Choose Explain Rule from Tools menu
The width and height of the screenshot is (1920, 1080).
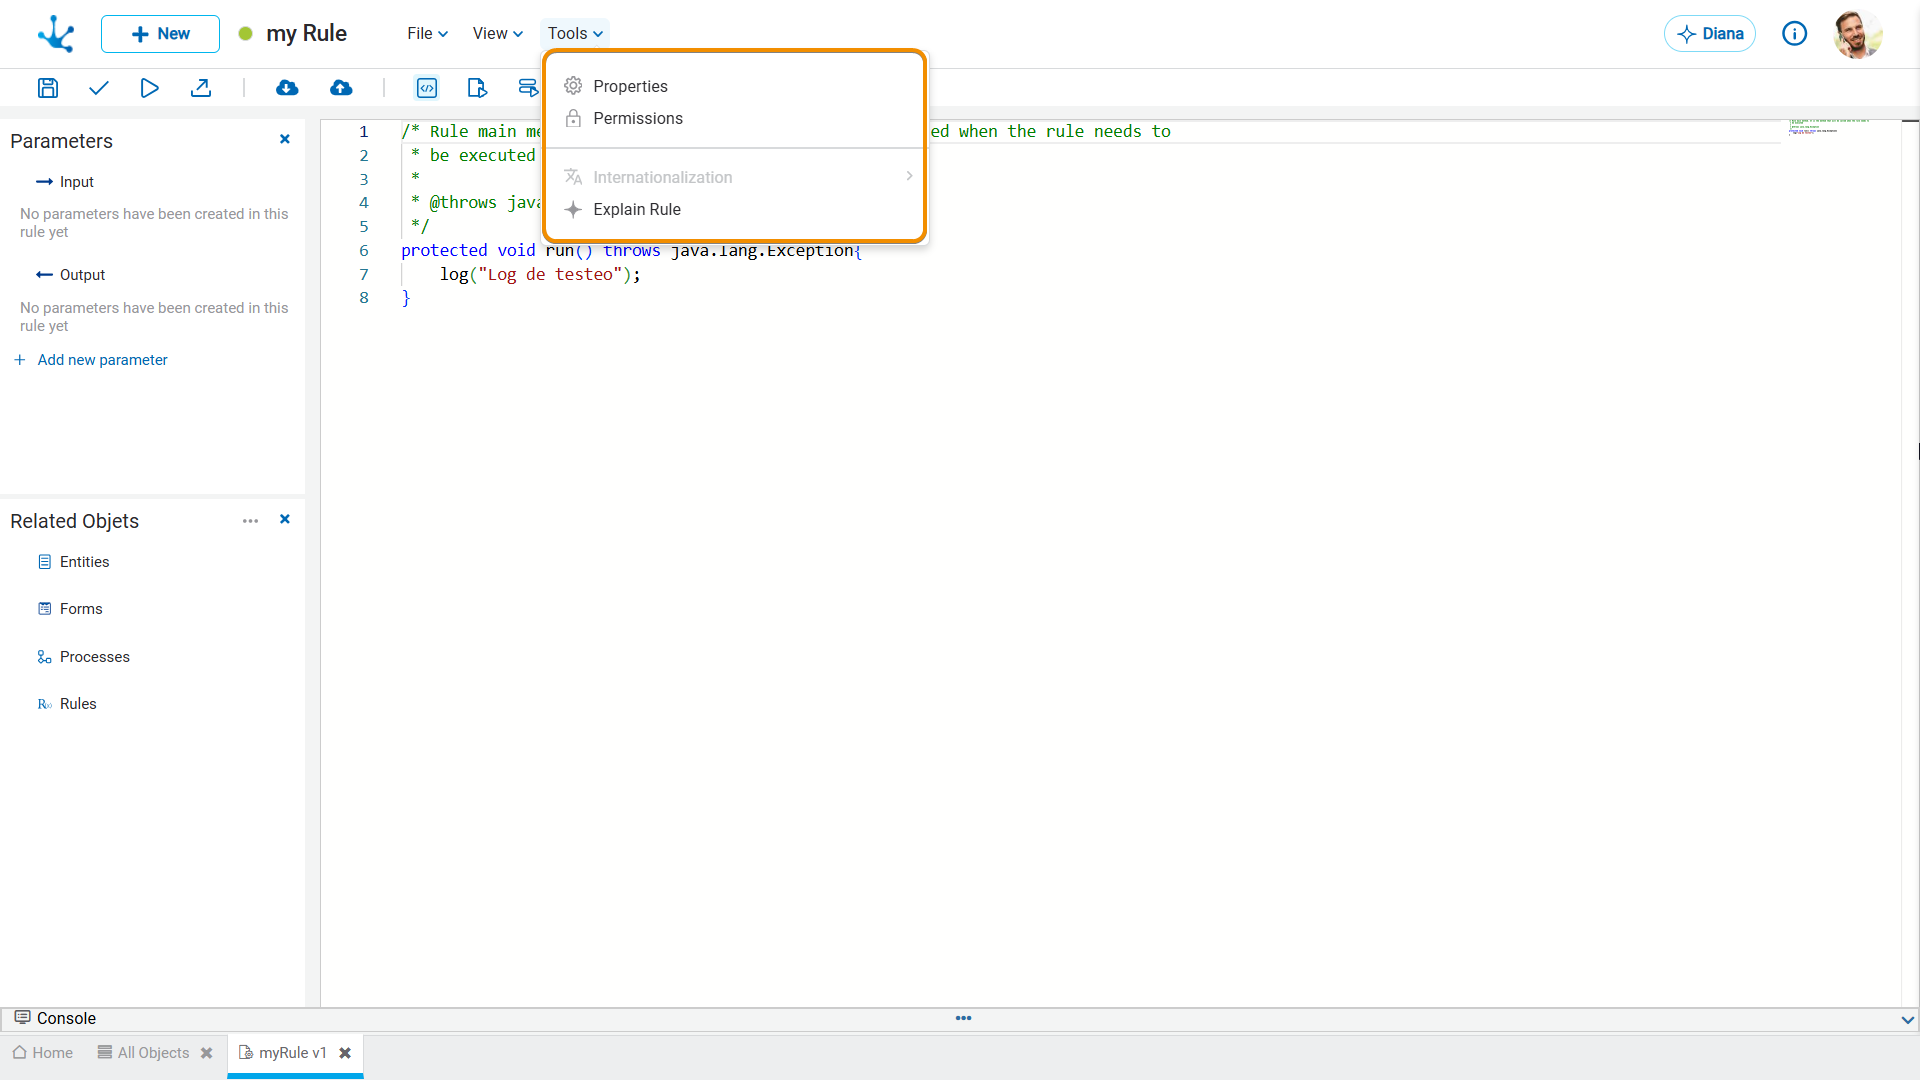point(734,209)
